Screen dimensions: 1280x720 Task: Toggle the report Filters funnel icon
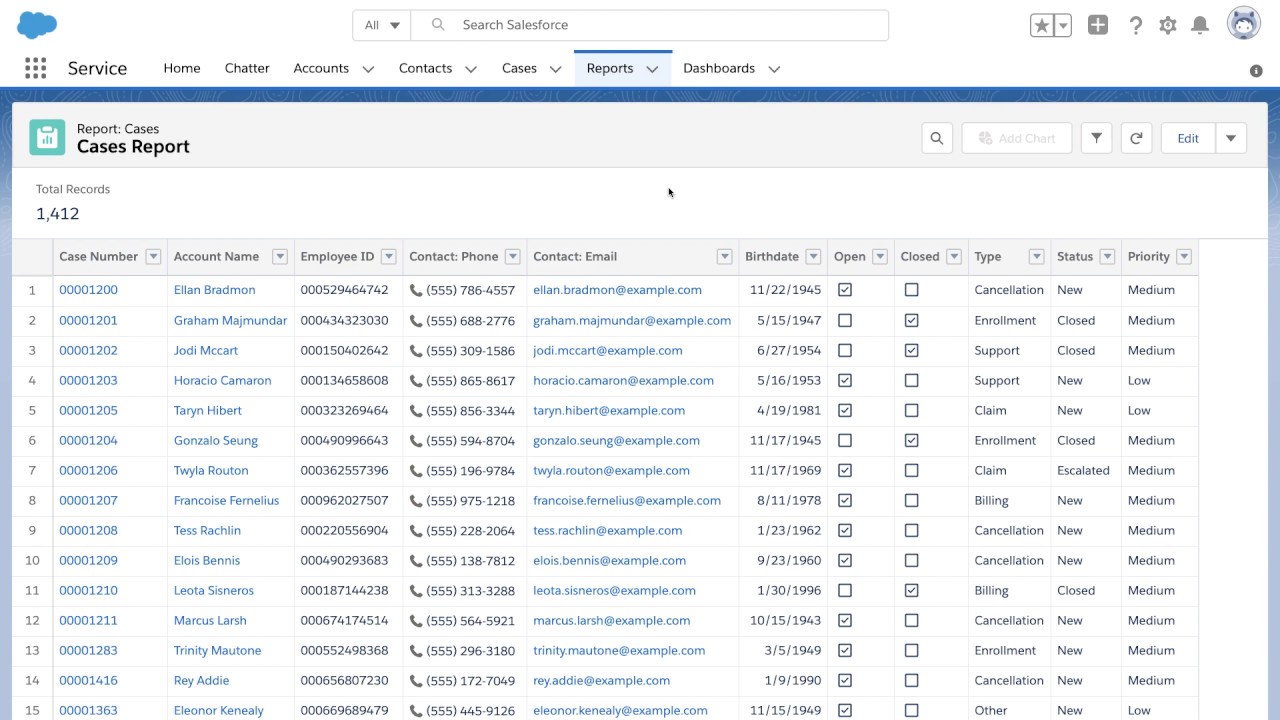(x=1097, y=138)
